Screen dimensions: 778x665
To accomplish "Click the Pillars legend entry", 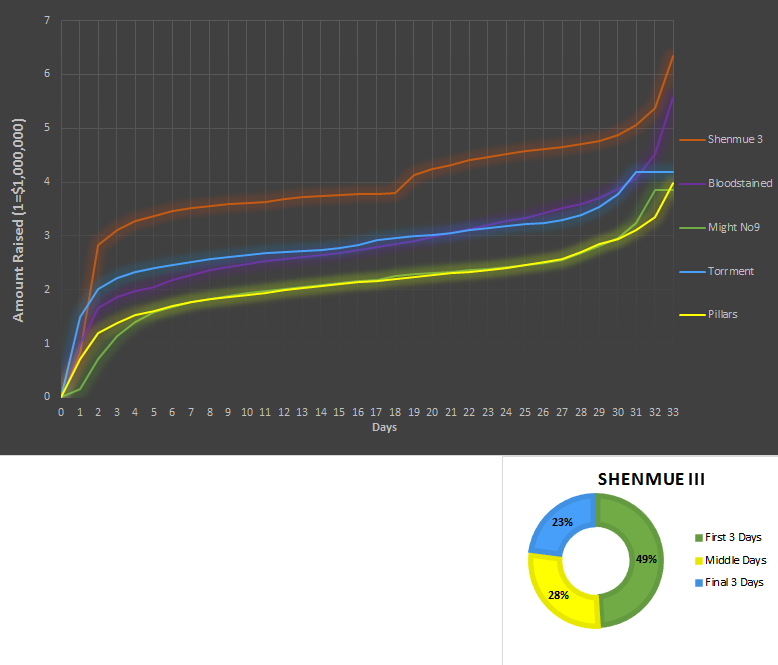I will pyautogui.click(x=709, y=314).
